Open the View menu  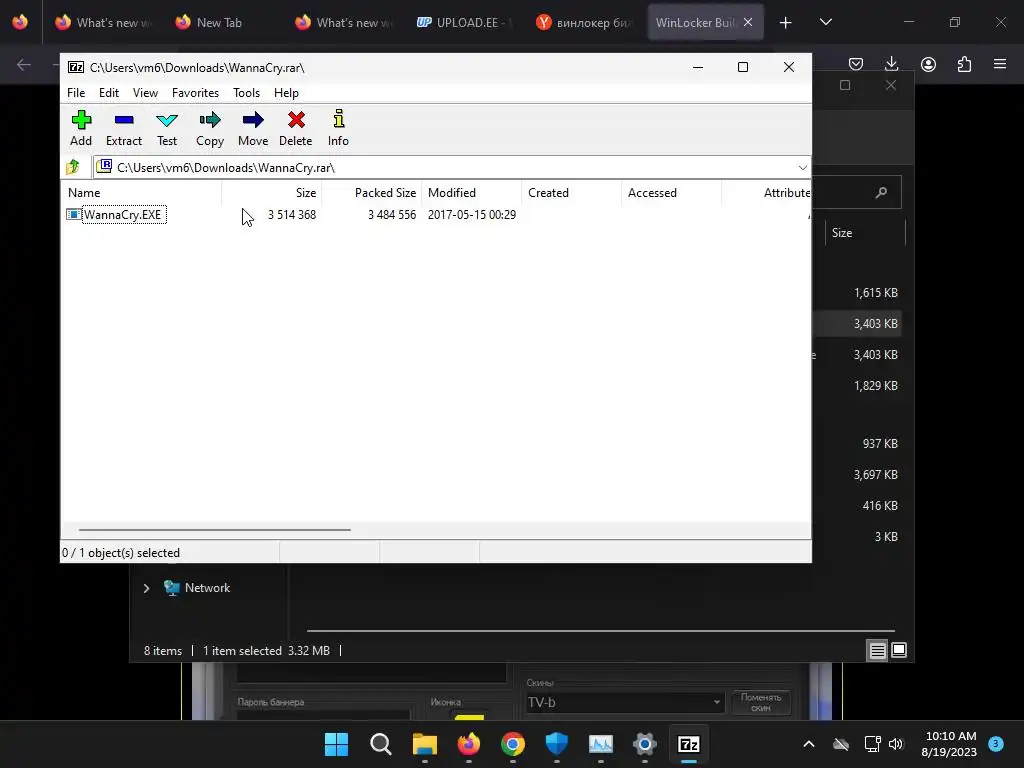click(145, 93)
